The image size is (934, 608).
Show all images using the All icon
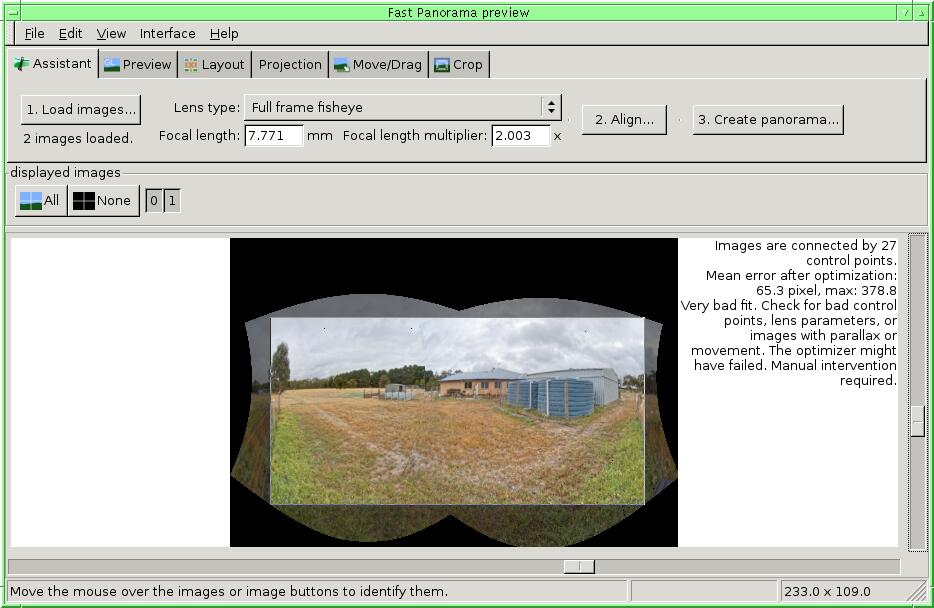click(x=31, y=201)
